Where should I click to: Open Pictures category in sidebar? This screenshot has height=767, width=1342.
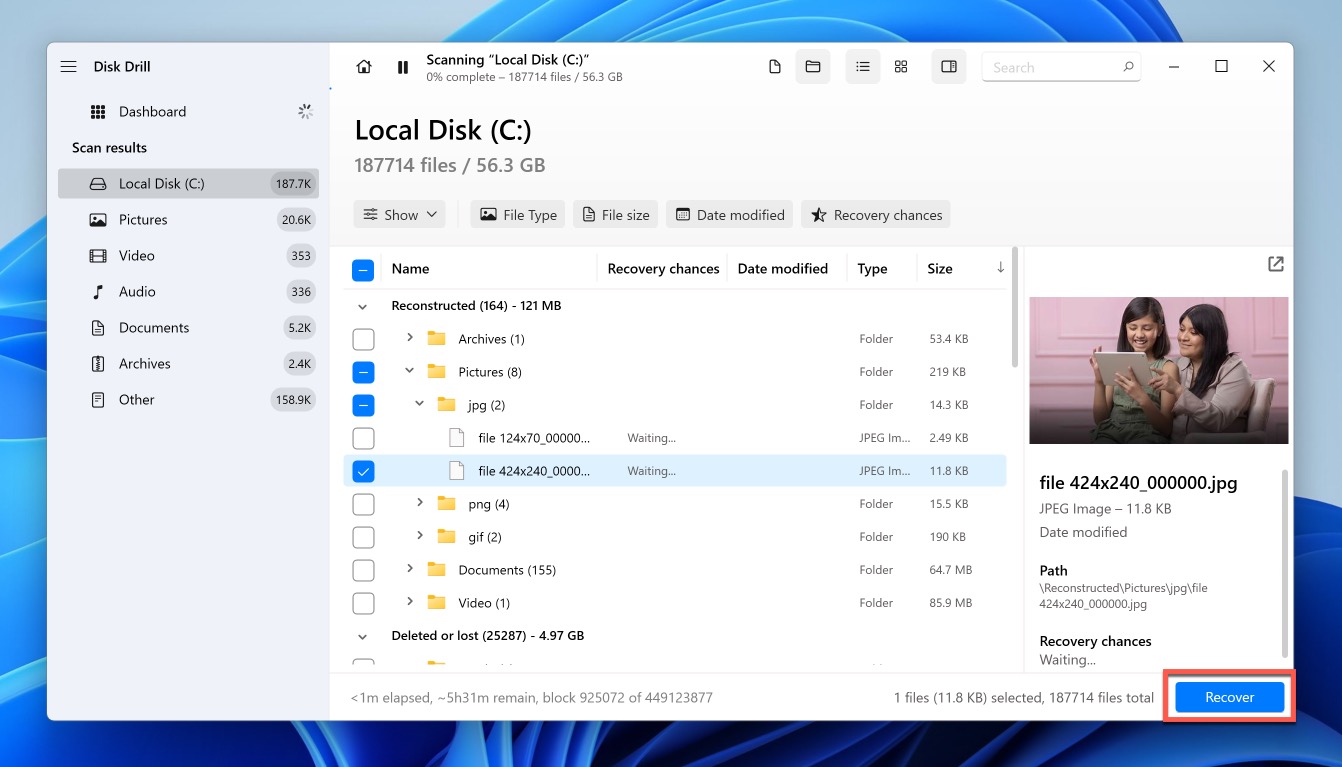pos(188,220)
